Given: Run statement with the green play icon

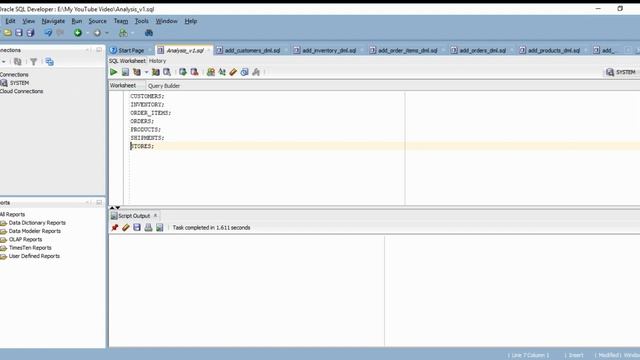Looking at the screenshot, I should point(113,72).
